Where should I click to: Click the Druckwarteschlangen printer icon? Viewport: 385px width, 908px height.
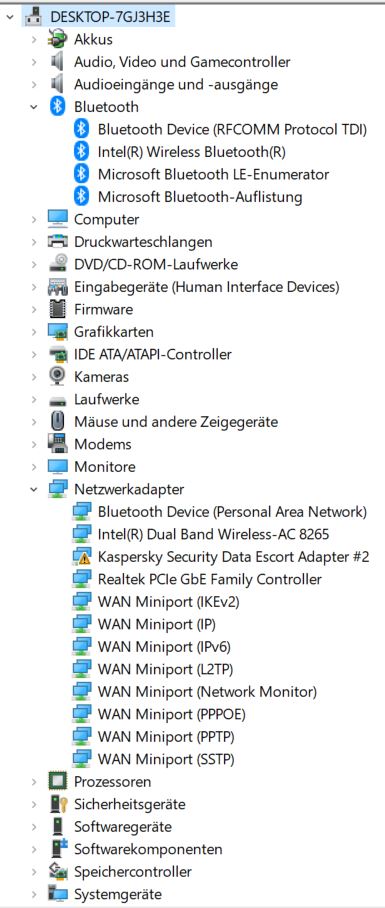coord(57,241)
